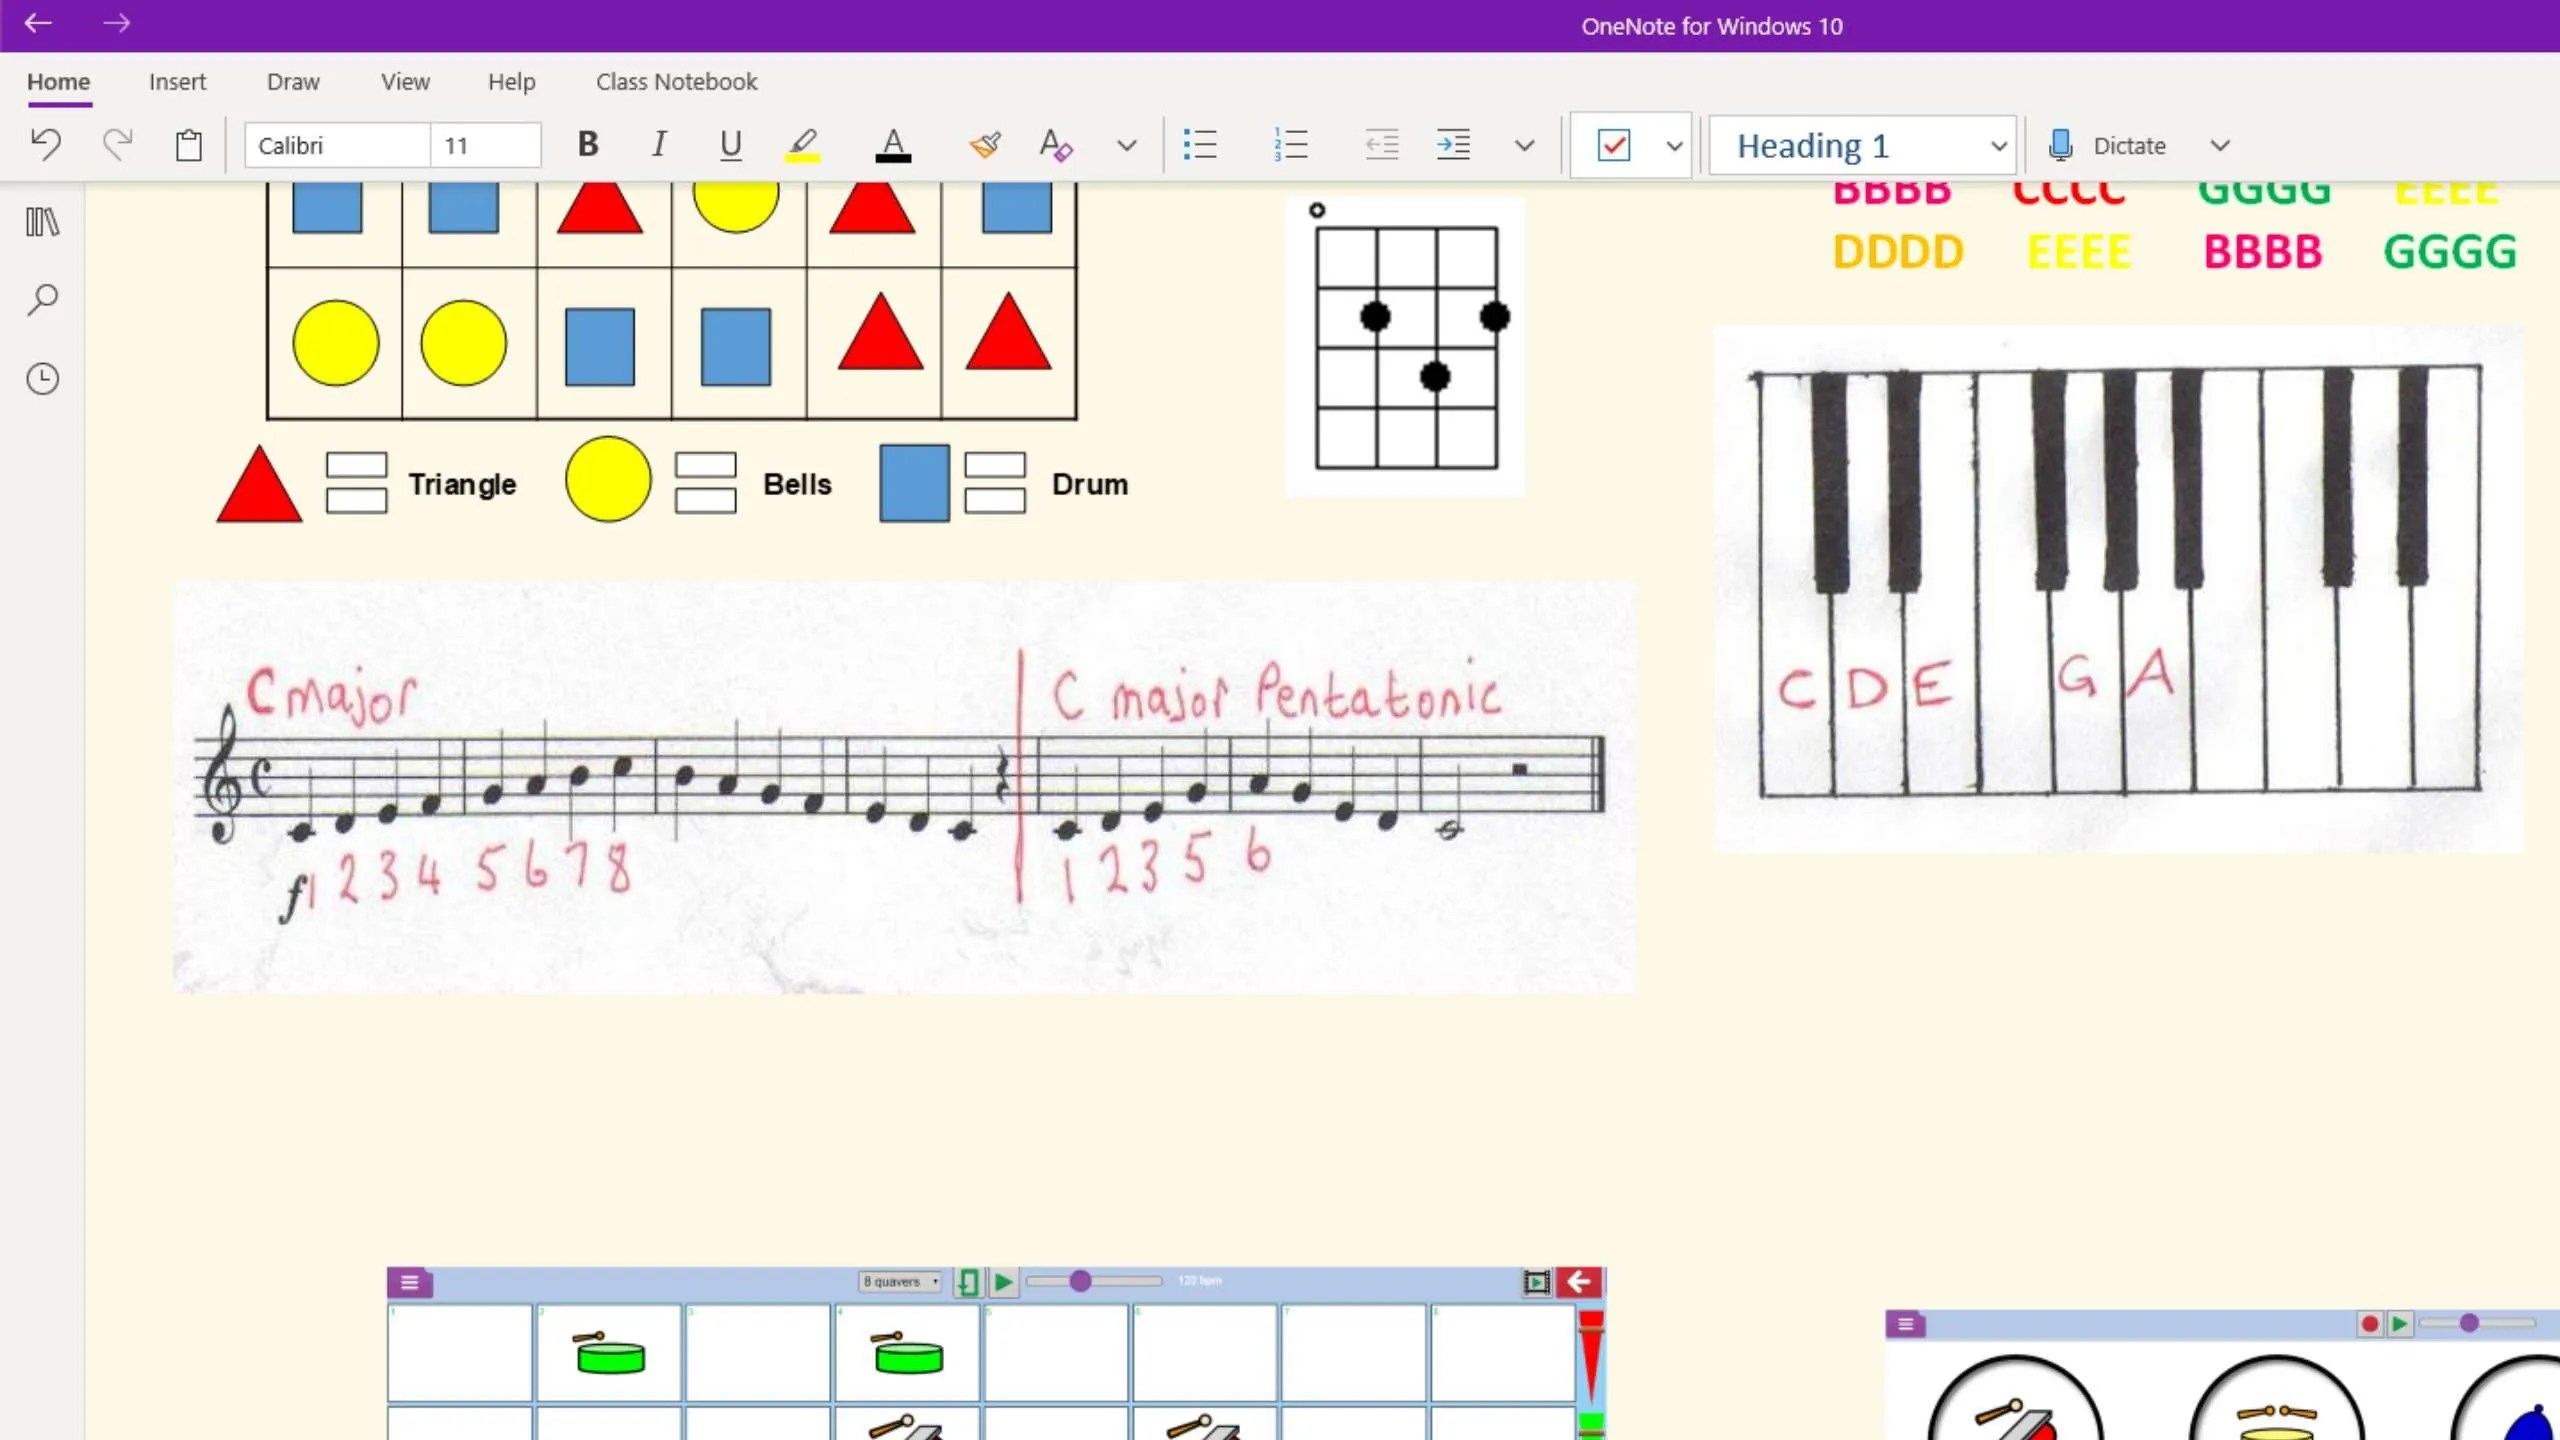
Task: Toggle underline formatting
Action: 731,146
